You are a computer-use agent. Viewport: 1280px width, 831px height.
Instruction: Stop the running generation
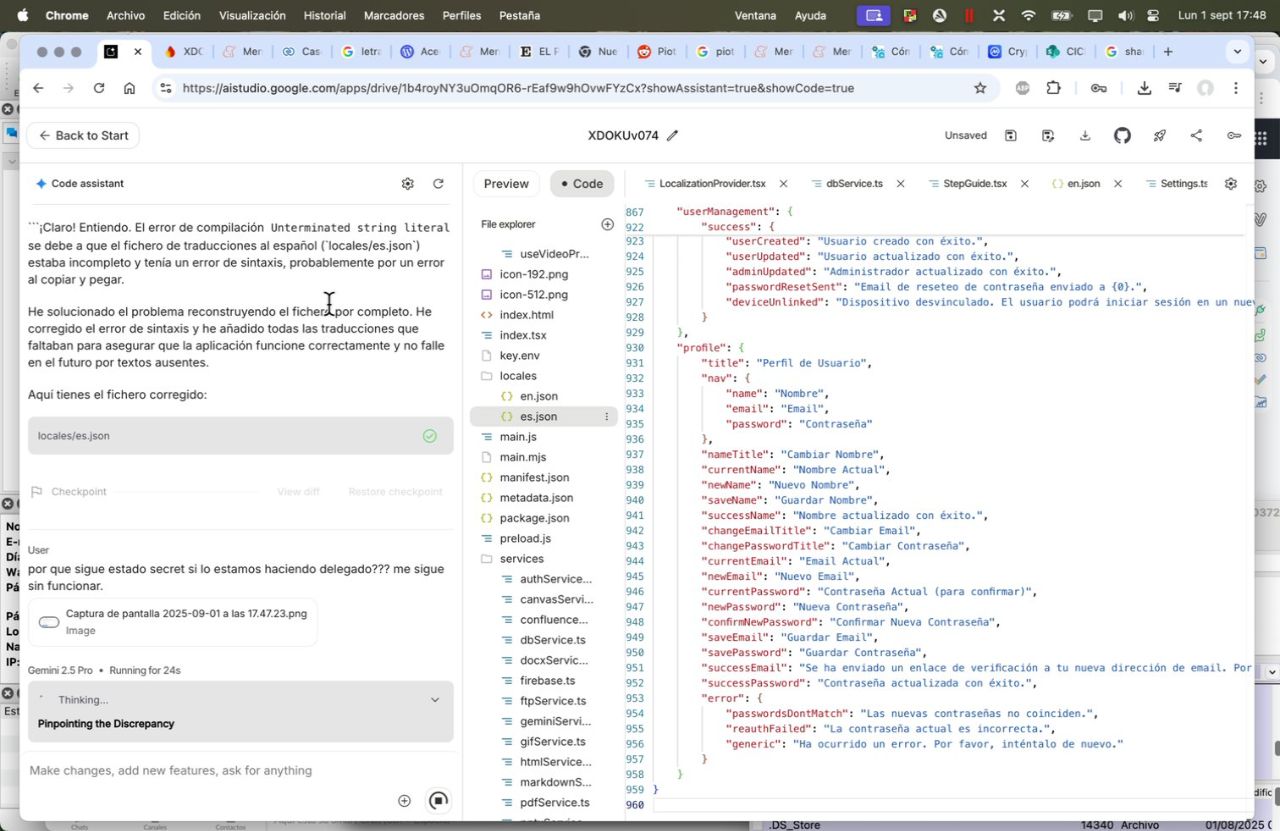(x=438, y=801)
